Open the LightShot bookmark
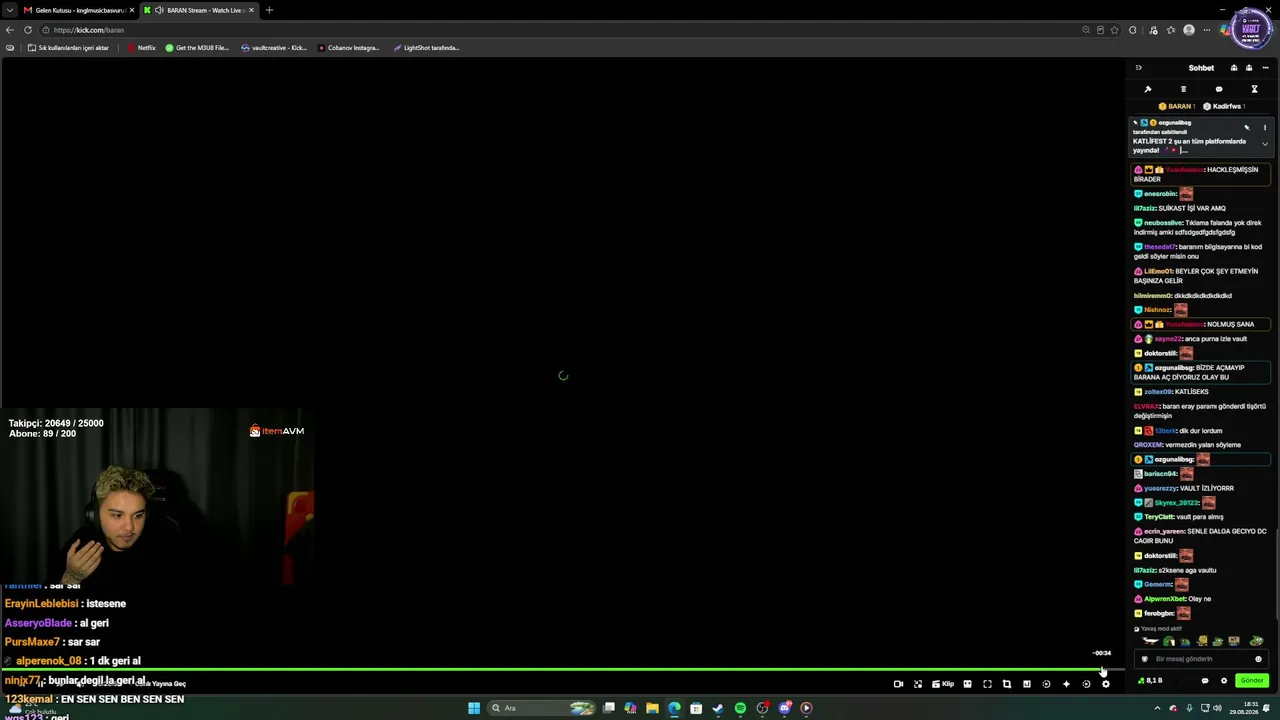1280x720 pixels. pos(426,48)
